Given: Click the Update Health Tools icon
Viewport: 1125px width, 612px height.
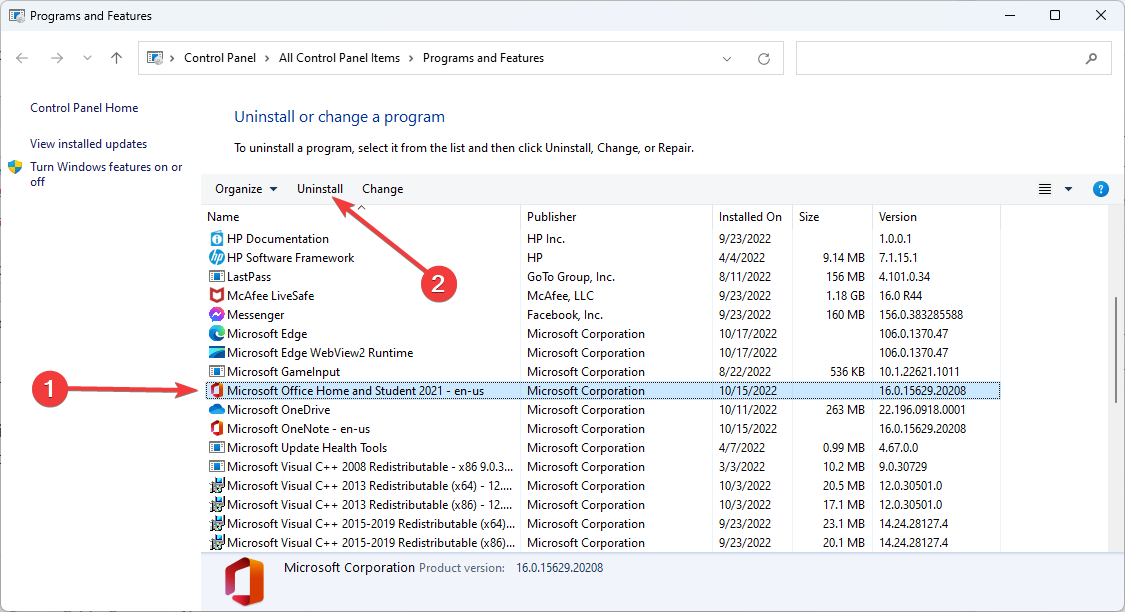Looking at the screenshot, I should tap(216, 448).
